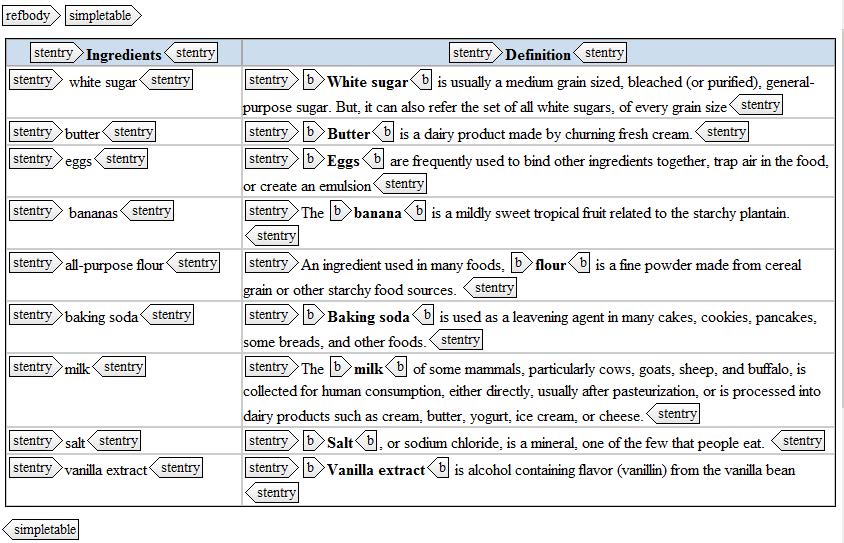This screenshot has height=543, width=844.
Task: Click opening stentry tag before butter ingredient
Action: pyautogui.click(x=36, y=132)
